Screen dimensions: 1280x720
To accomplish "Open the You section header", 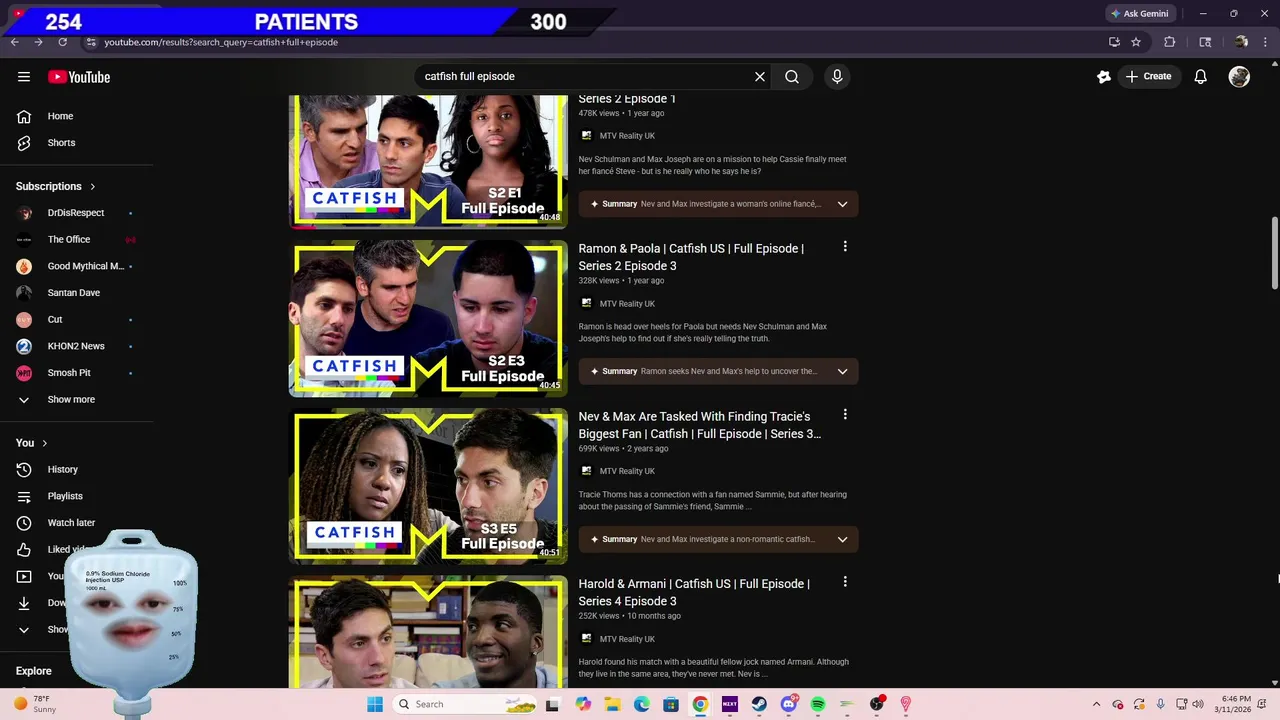I will point(32,443).
